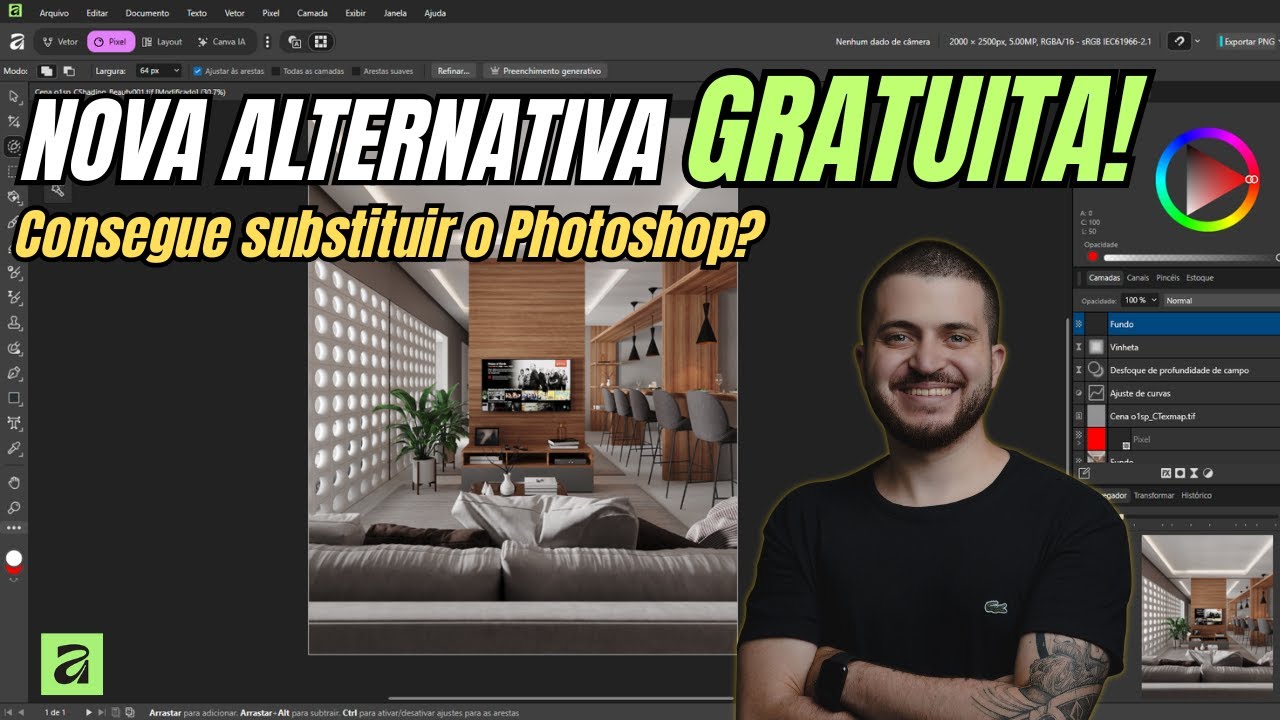
Task: Switch to the Canais tab
Action: pyautogui.click(x=1138, y=278)
